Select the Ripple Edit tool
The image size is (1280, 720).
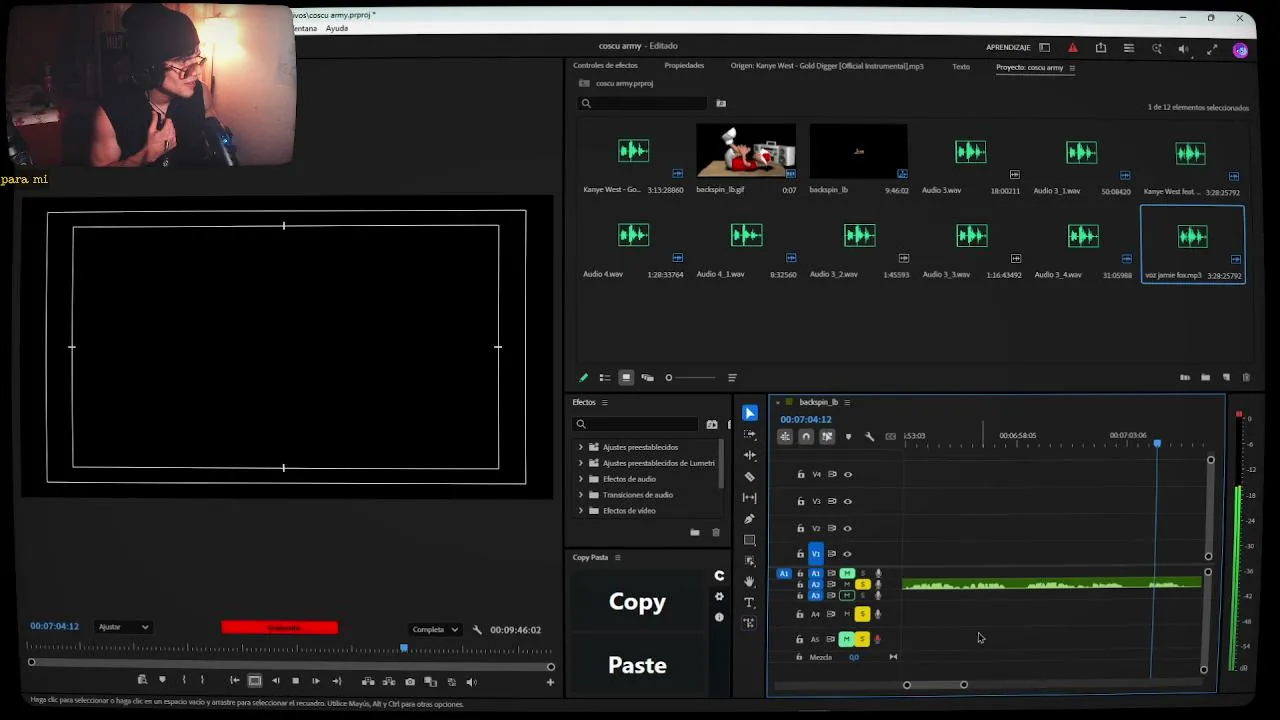coord(750,455)
